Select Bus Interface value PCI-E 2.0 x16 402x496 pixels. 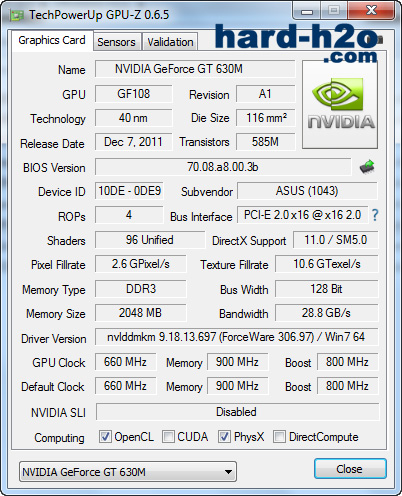[x=303, y=215]
